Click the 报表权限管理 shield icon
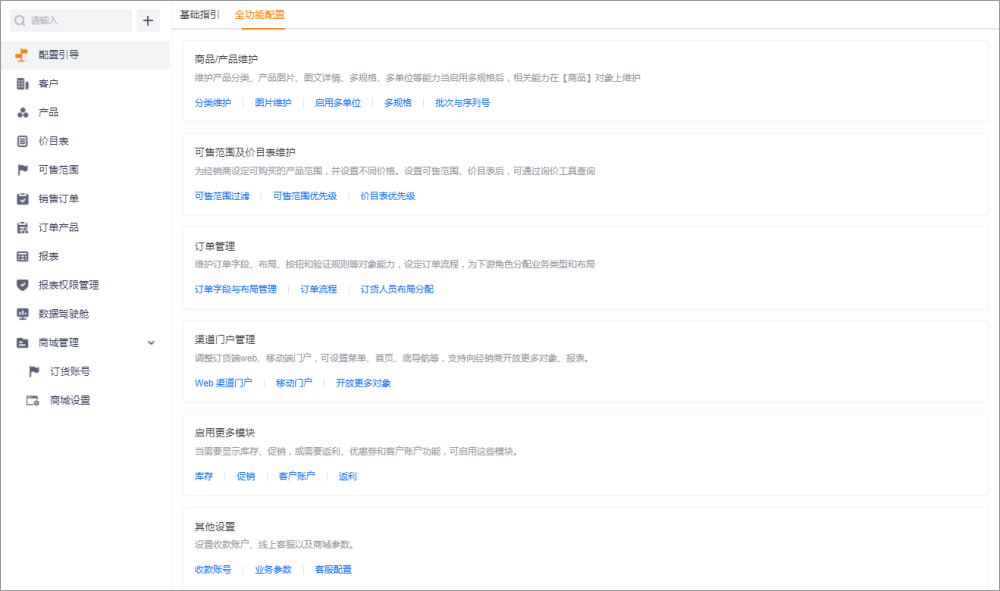The width and height of the screenshot is (1000, 591). (x=22, y=285)
